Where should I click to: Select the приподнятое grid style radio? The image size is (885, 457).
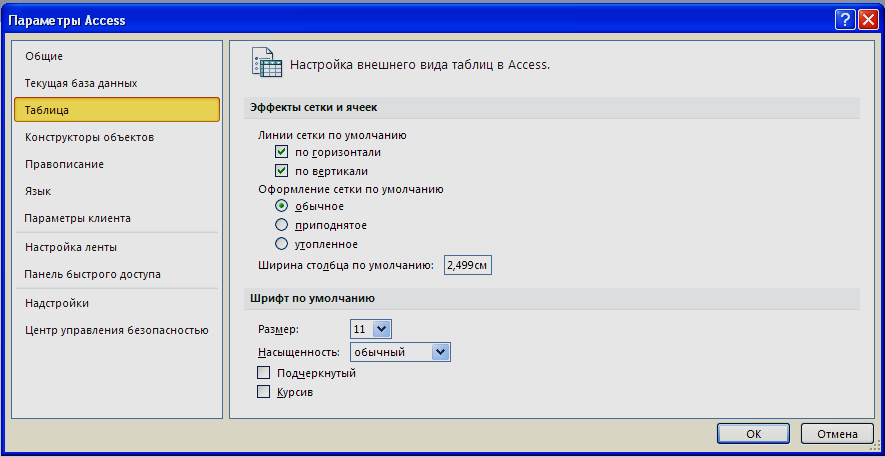coord(282,225)
